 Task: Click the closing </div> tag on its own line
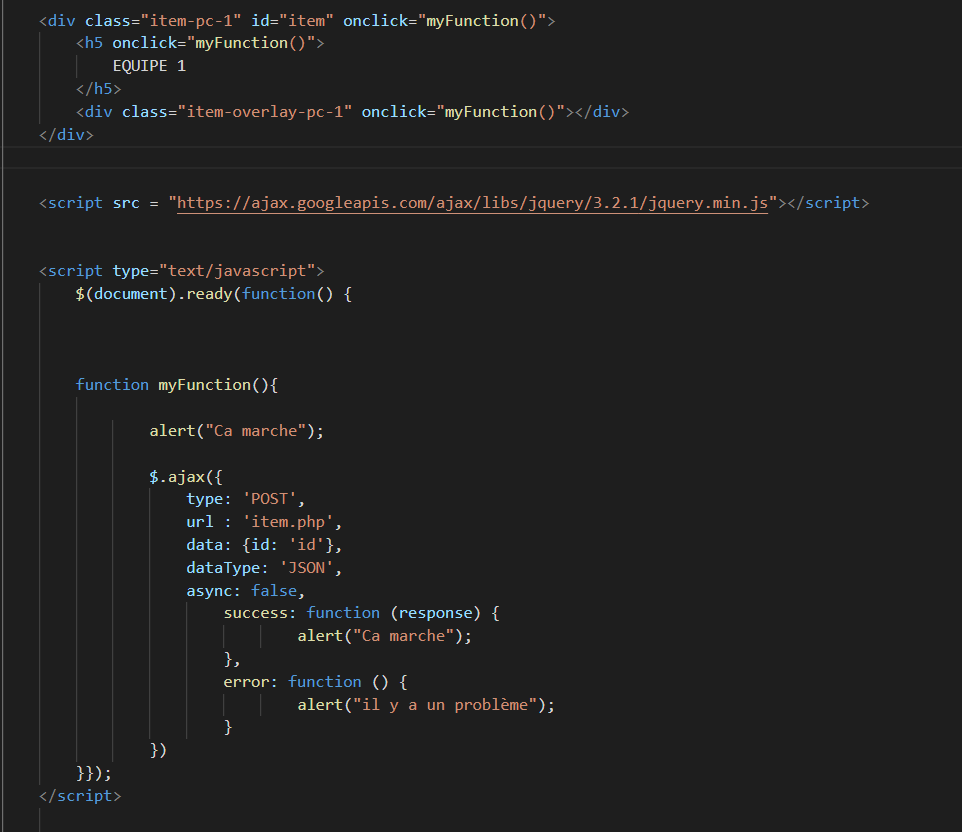[x=66, y=134]
